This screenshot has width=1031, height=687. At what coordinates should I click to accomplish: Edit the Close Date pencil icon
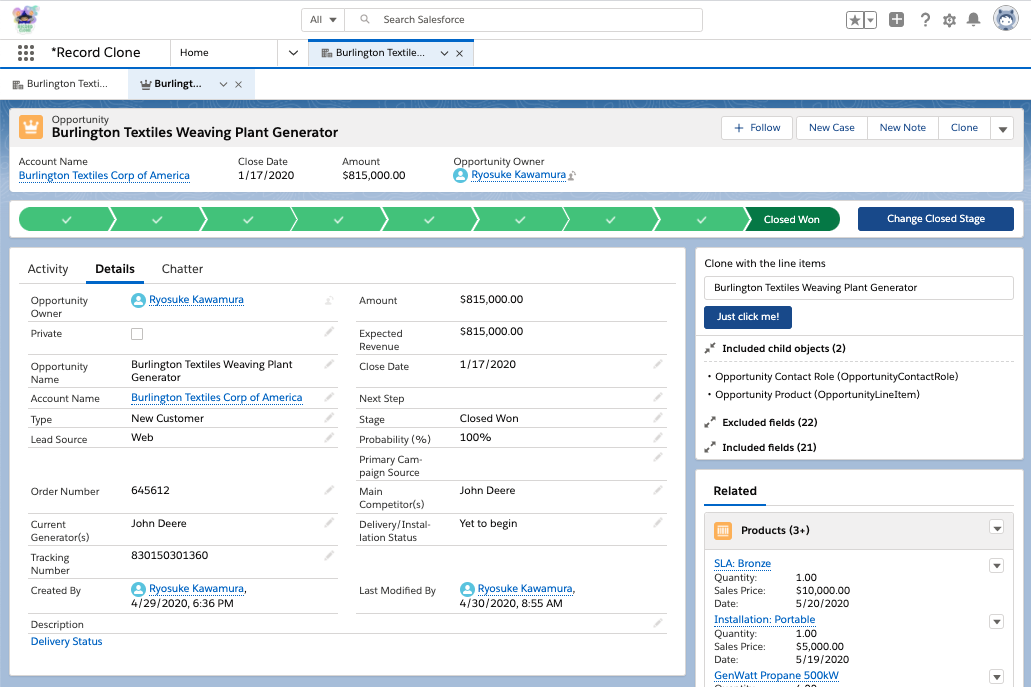tap(658, 364)
